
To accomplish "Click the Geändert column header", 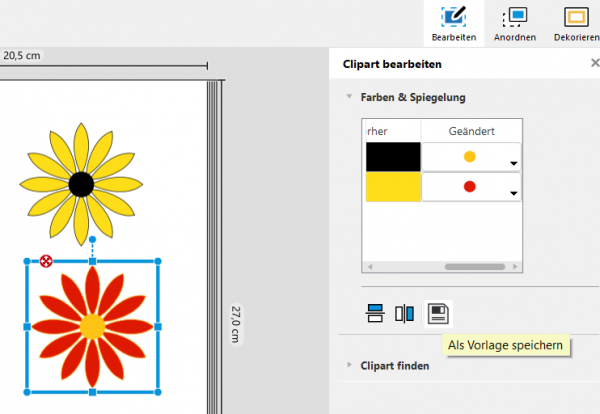I will tap(471, 131).
